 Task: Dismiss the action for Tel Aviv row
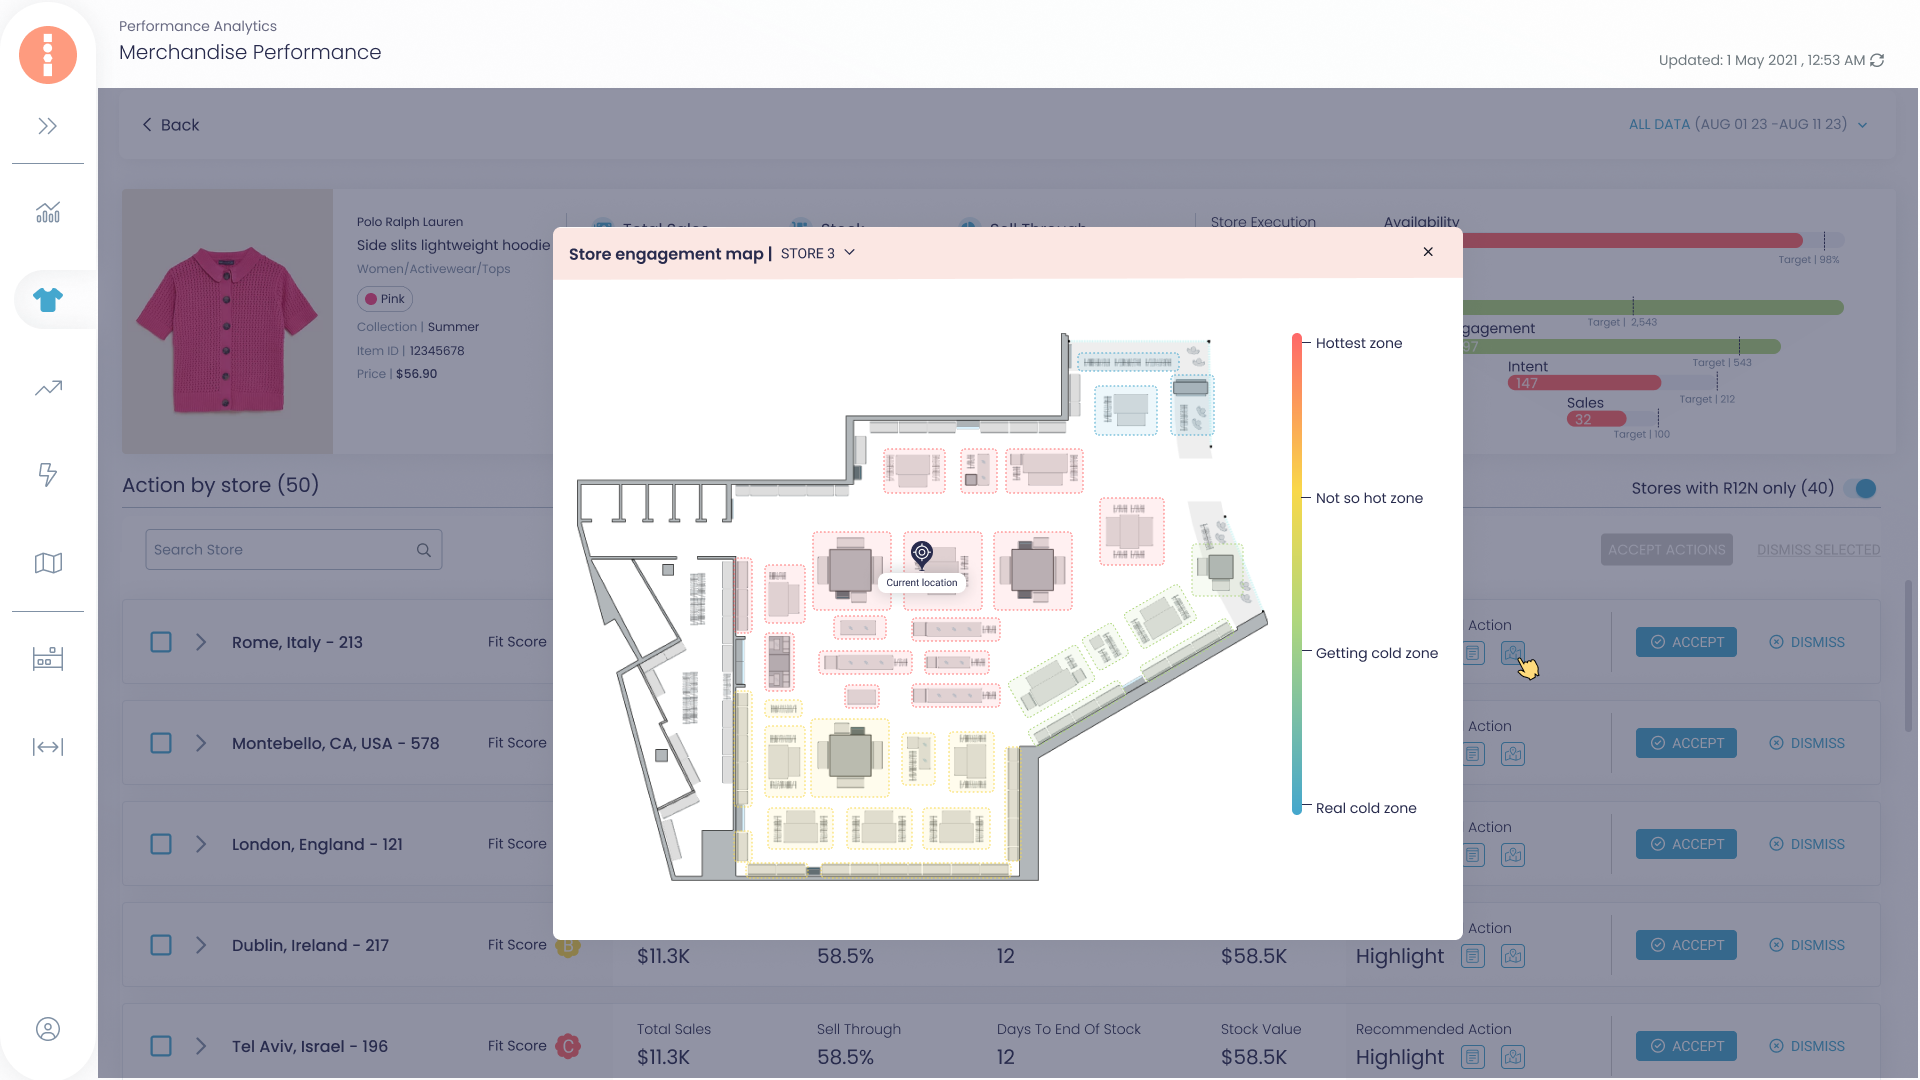coord(1807,1046)
